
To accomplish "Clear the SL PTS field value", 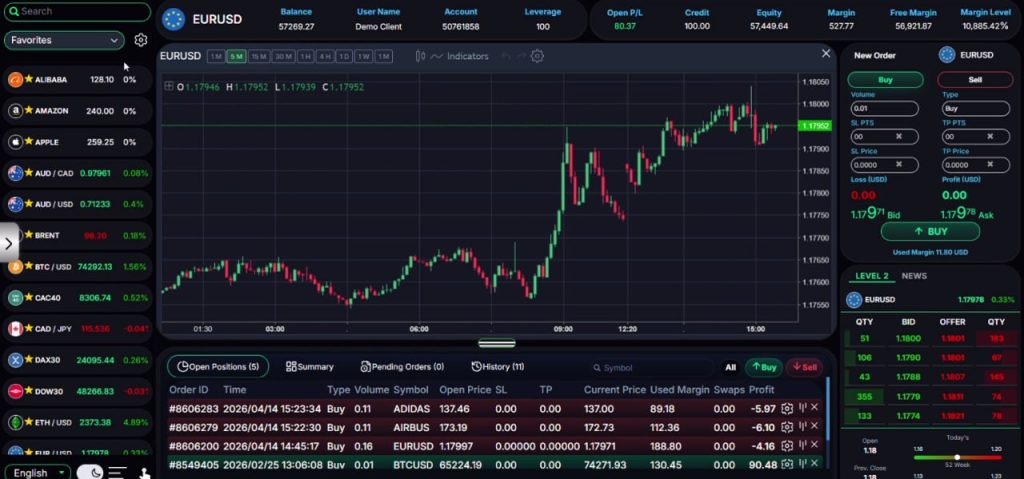I will [899, 137].
